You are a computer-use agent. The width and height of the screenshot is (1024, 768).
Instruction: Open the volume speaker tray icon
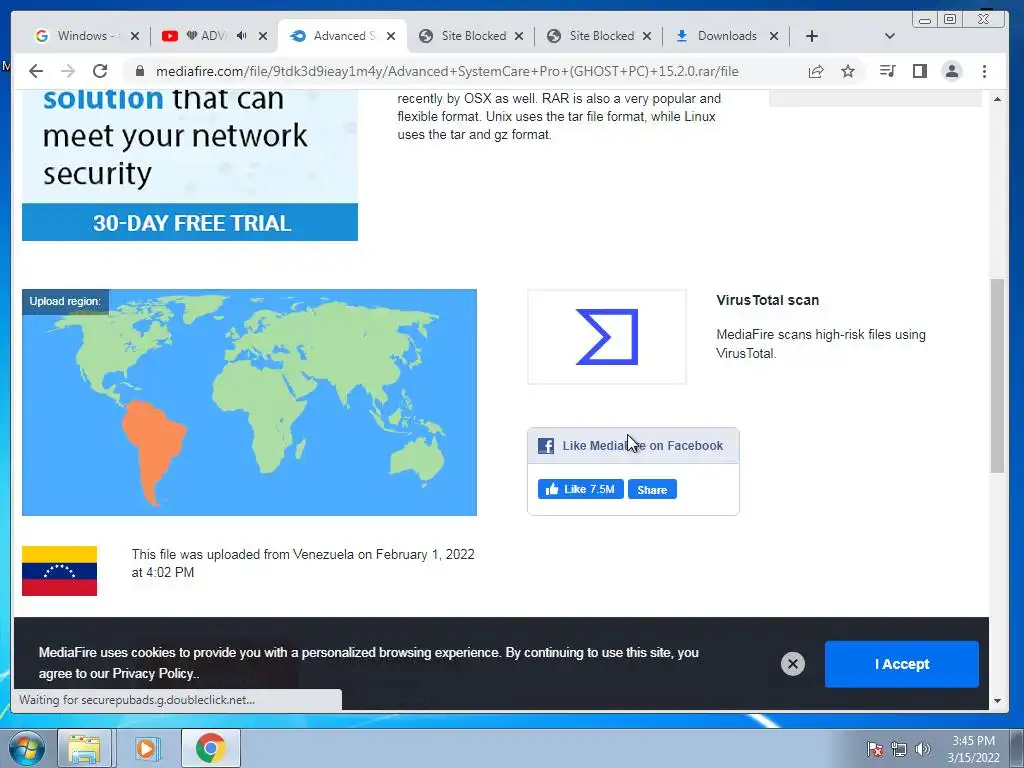923,749
